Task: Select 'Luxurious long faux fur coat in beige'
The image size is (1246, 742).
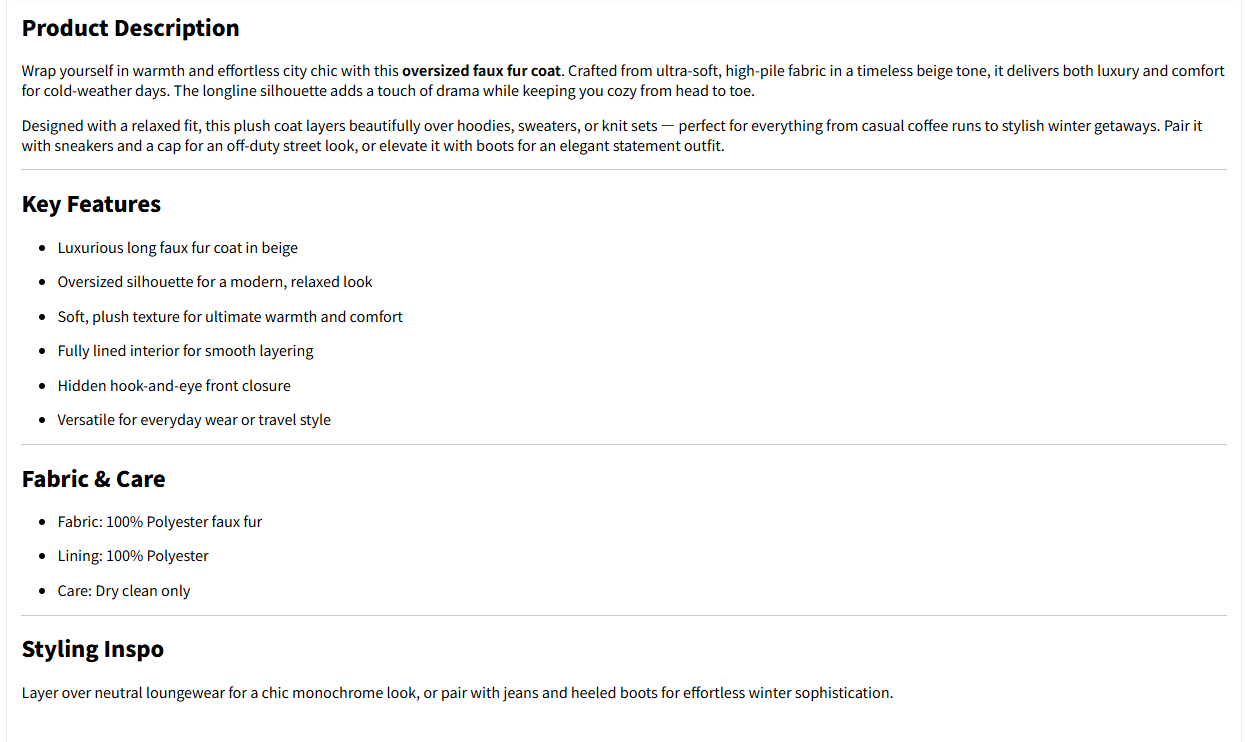Action: (177, 248)
